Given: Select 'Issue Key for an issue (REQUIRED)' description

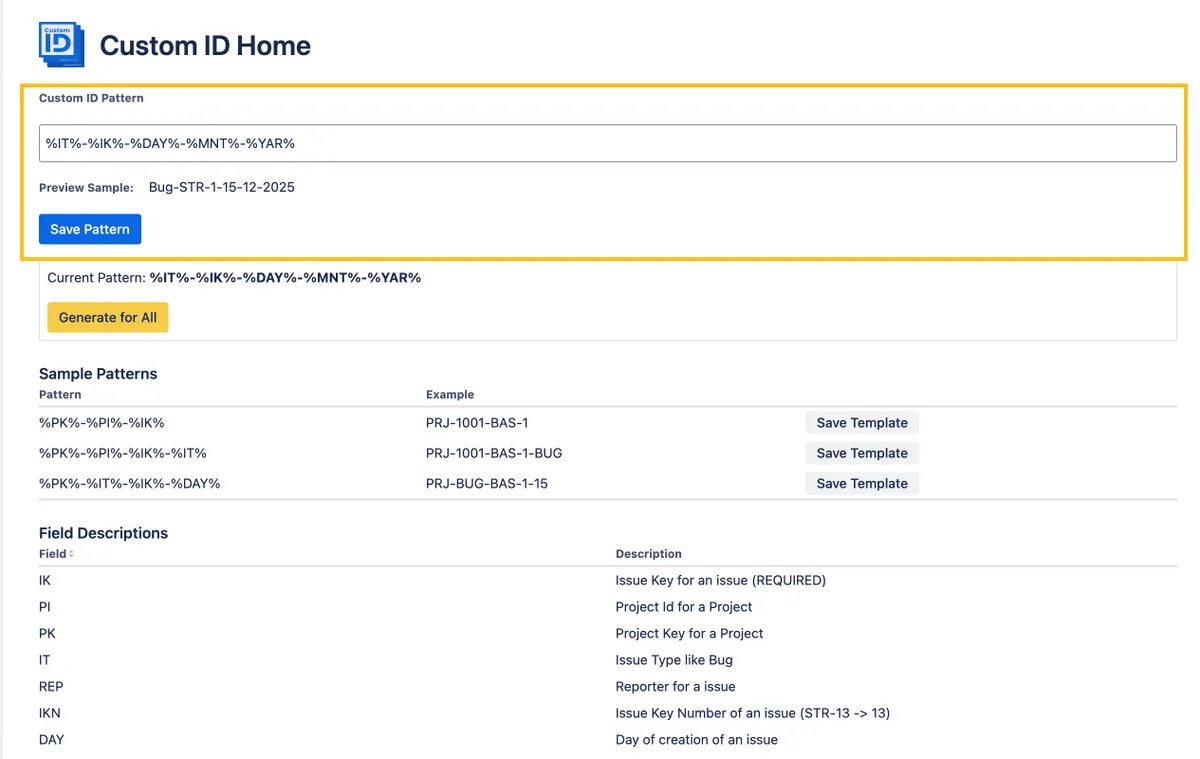Looking at the screenshot, I should pos(721,580).
